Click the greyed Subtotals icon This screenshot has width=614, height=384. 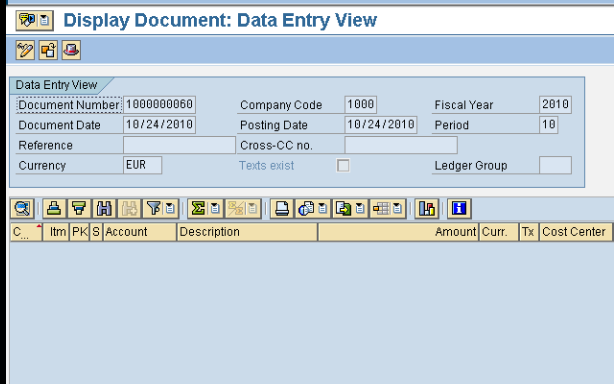[236, 208]
